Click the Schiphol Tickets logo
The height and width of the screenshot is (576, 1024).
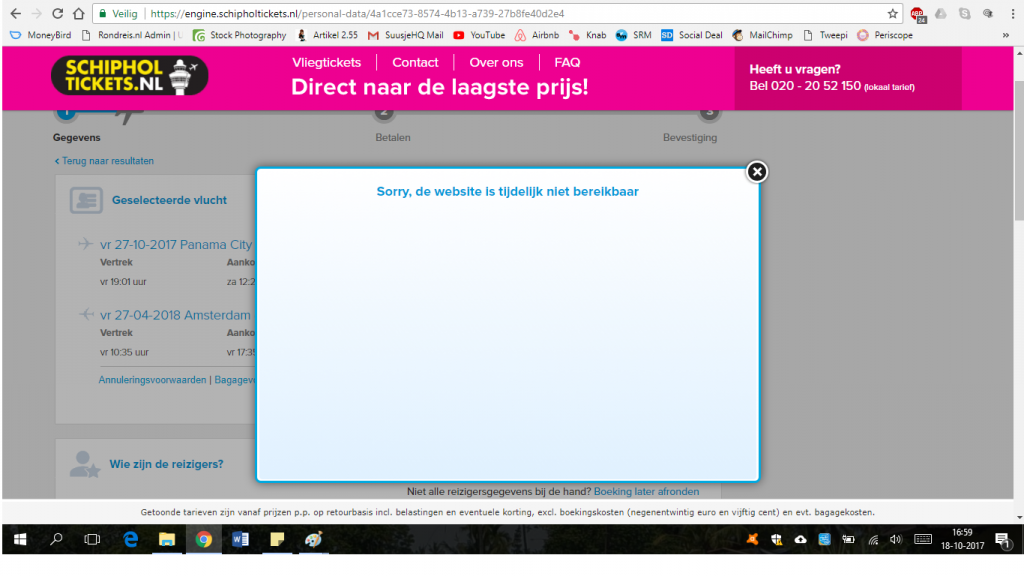point(129,76)
